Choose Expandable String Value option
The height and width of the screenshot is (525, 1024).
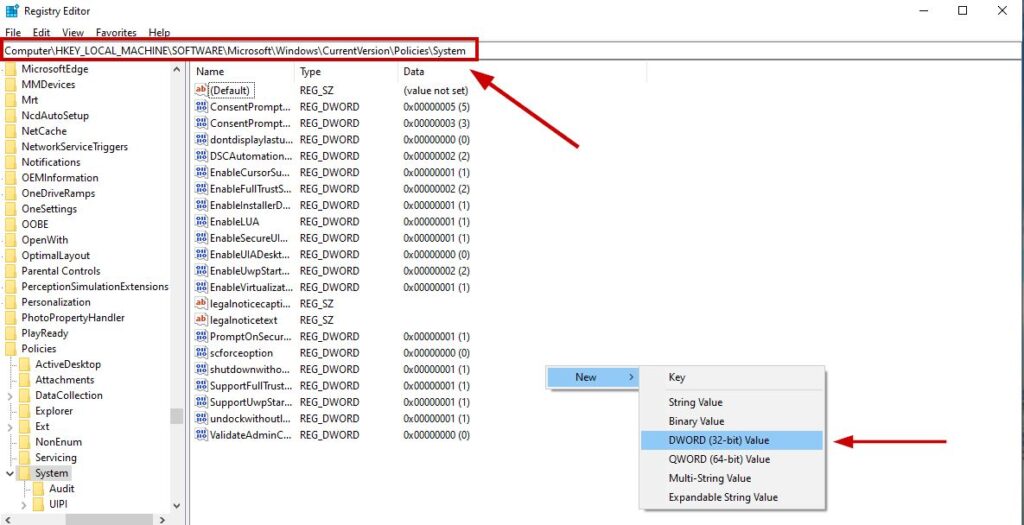[x=732, y=497]
